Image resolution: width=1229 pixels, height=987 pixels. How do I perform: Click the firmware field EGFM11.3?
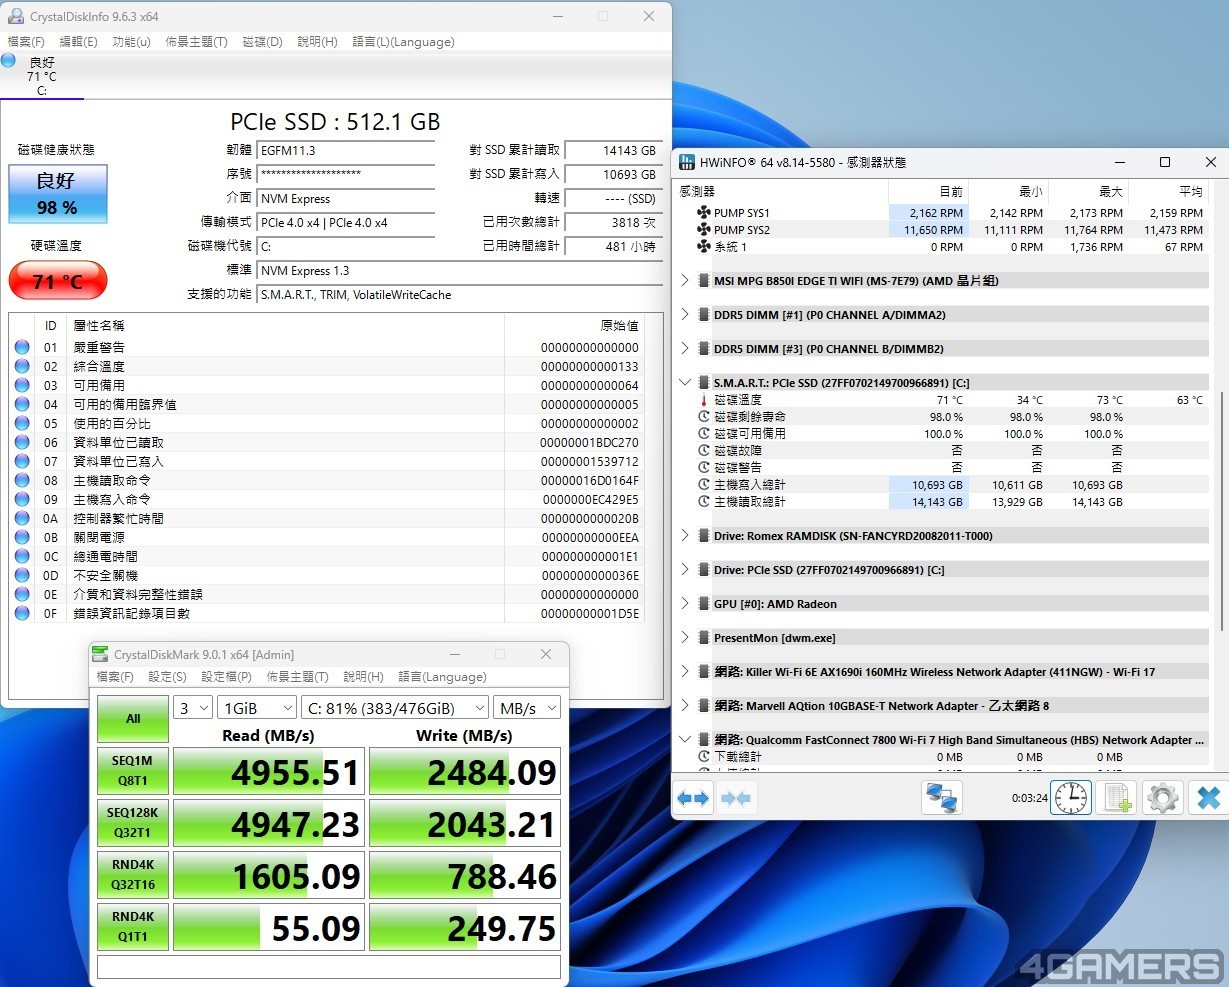tap(346, 150)
